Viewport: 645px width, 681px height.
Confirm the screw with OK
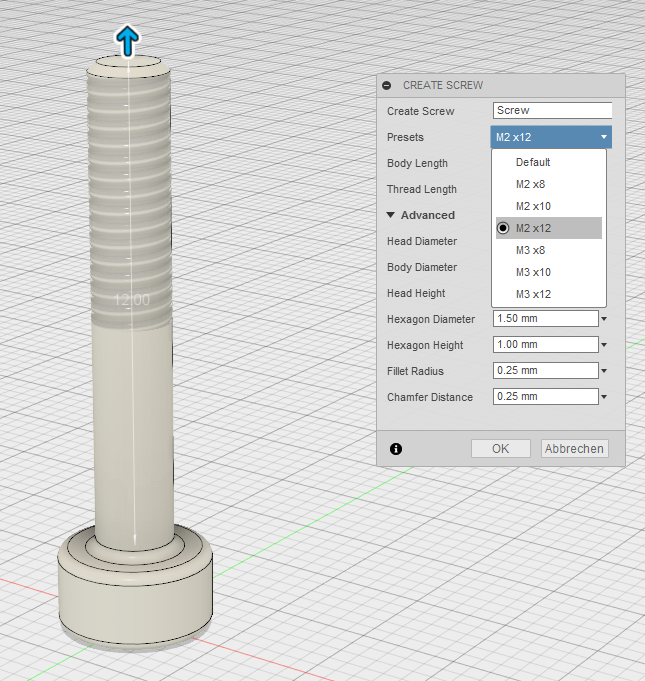(501, 449)
